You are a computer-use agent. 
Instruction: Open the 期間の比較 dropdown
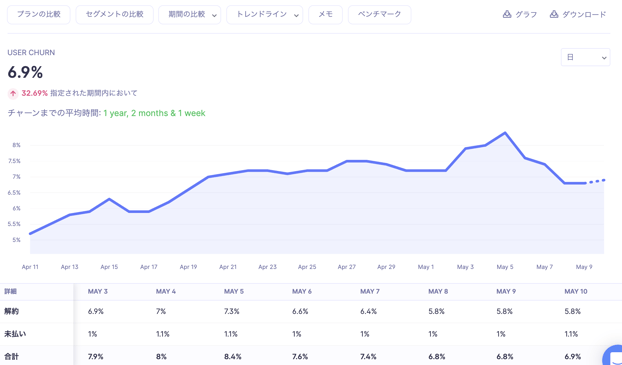point(190,15)
